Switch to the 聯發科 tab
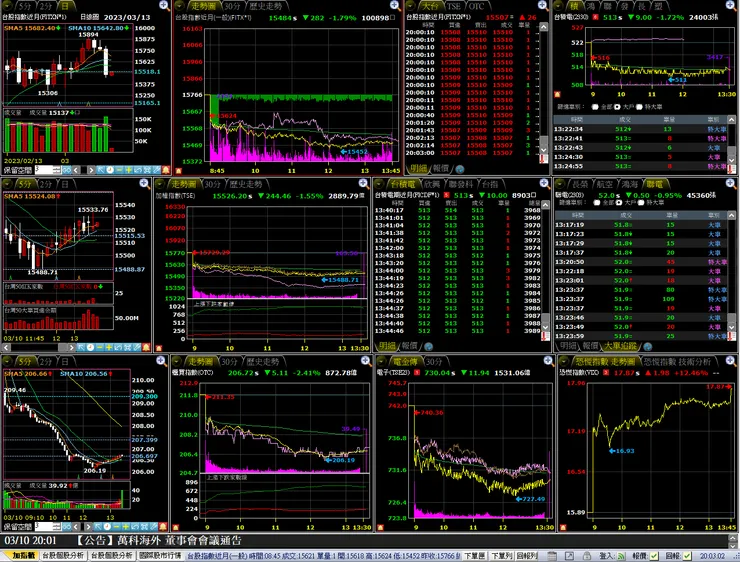740x562 pixels. click(x=461, y=184)
